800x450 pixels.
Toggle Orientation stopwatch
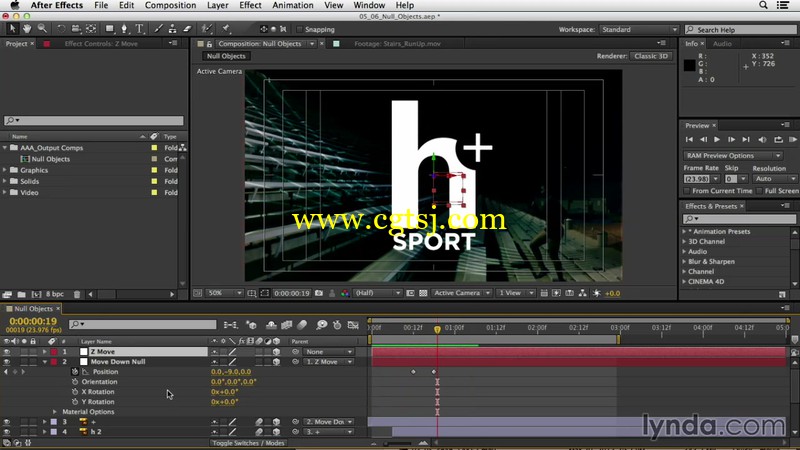tap(75, 382)
